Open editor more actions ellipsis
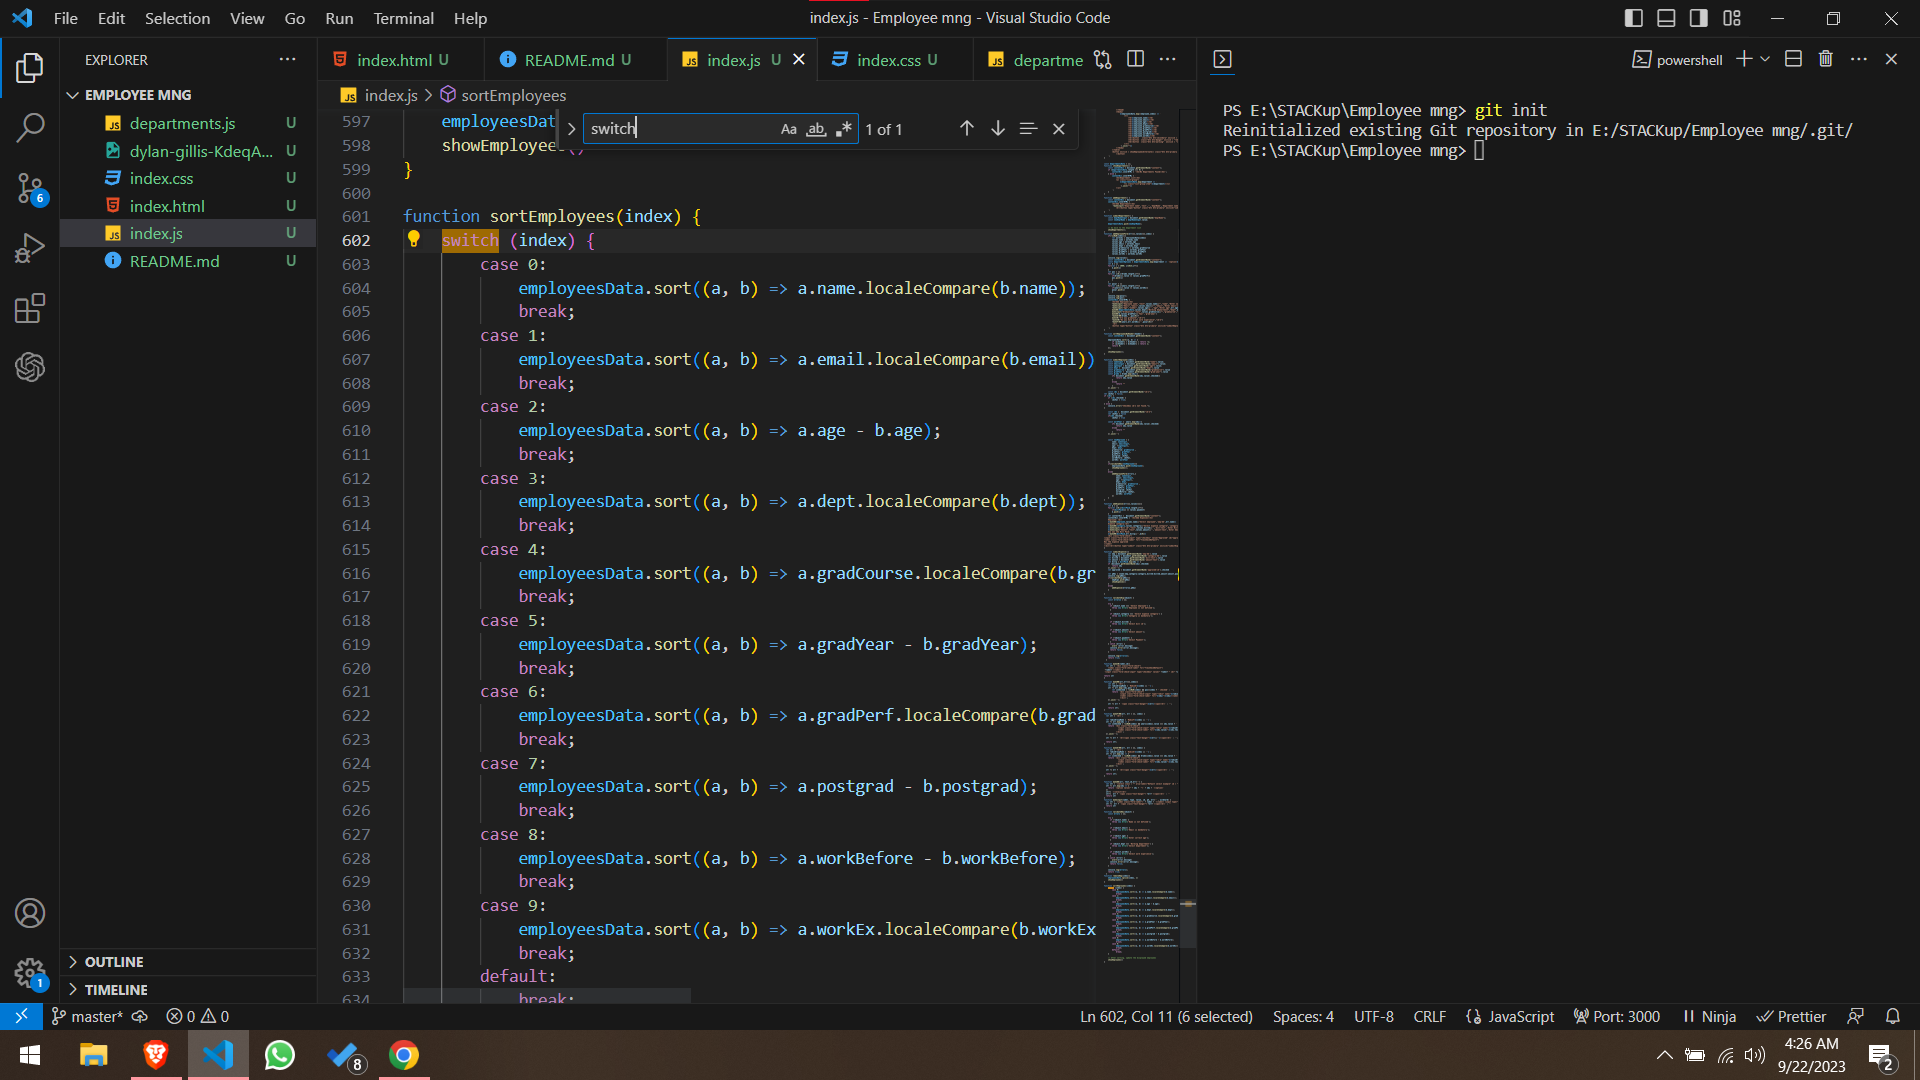The image size is (1920, 1080). point(1168,60)
